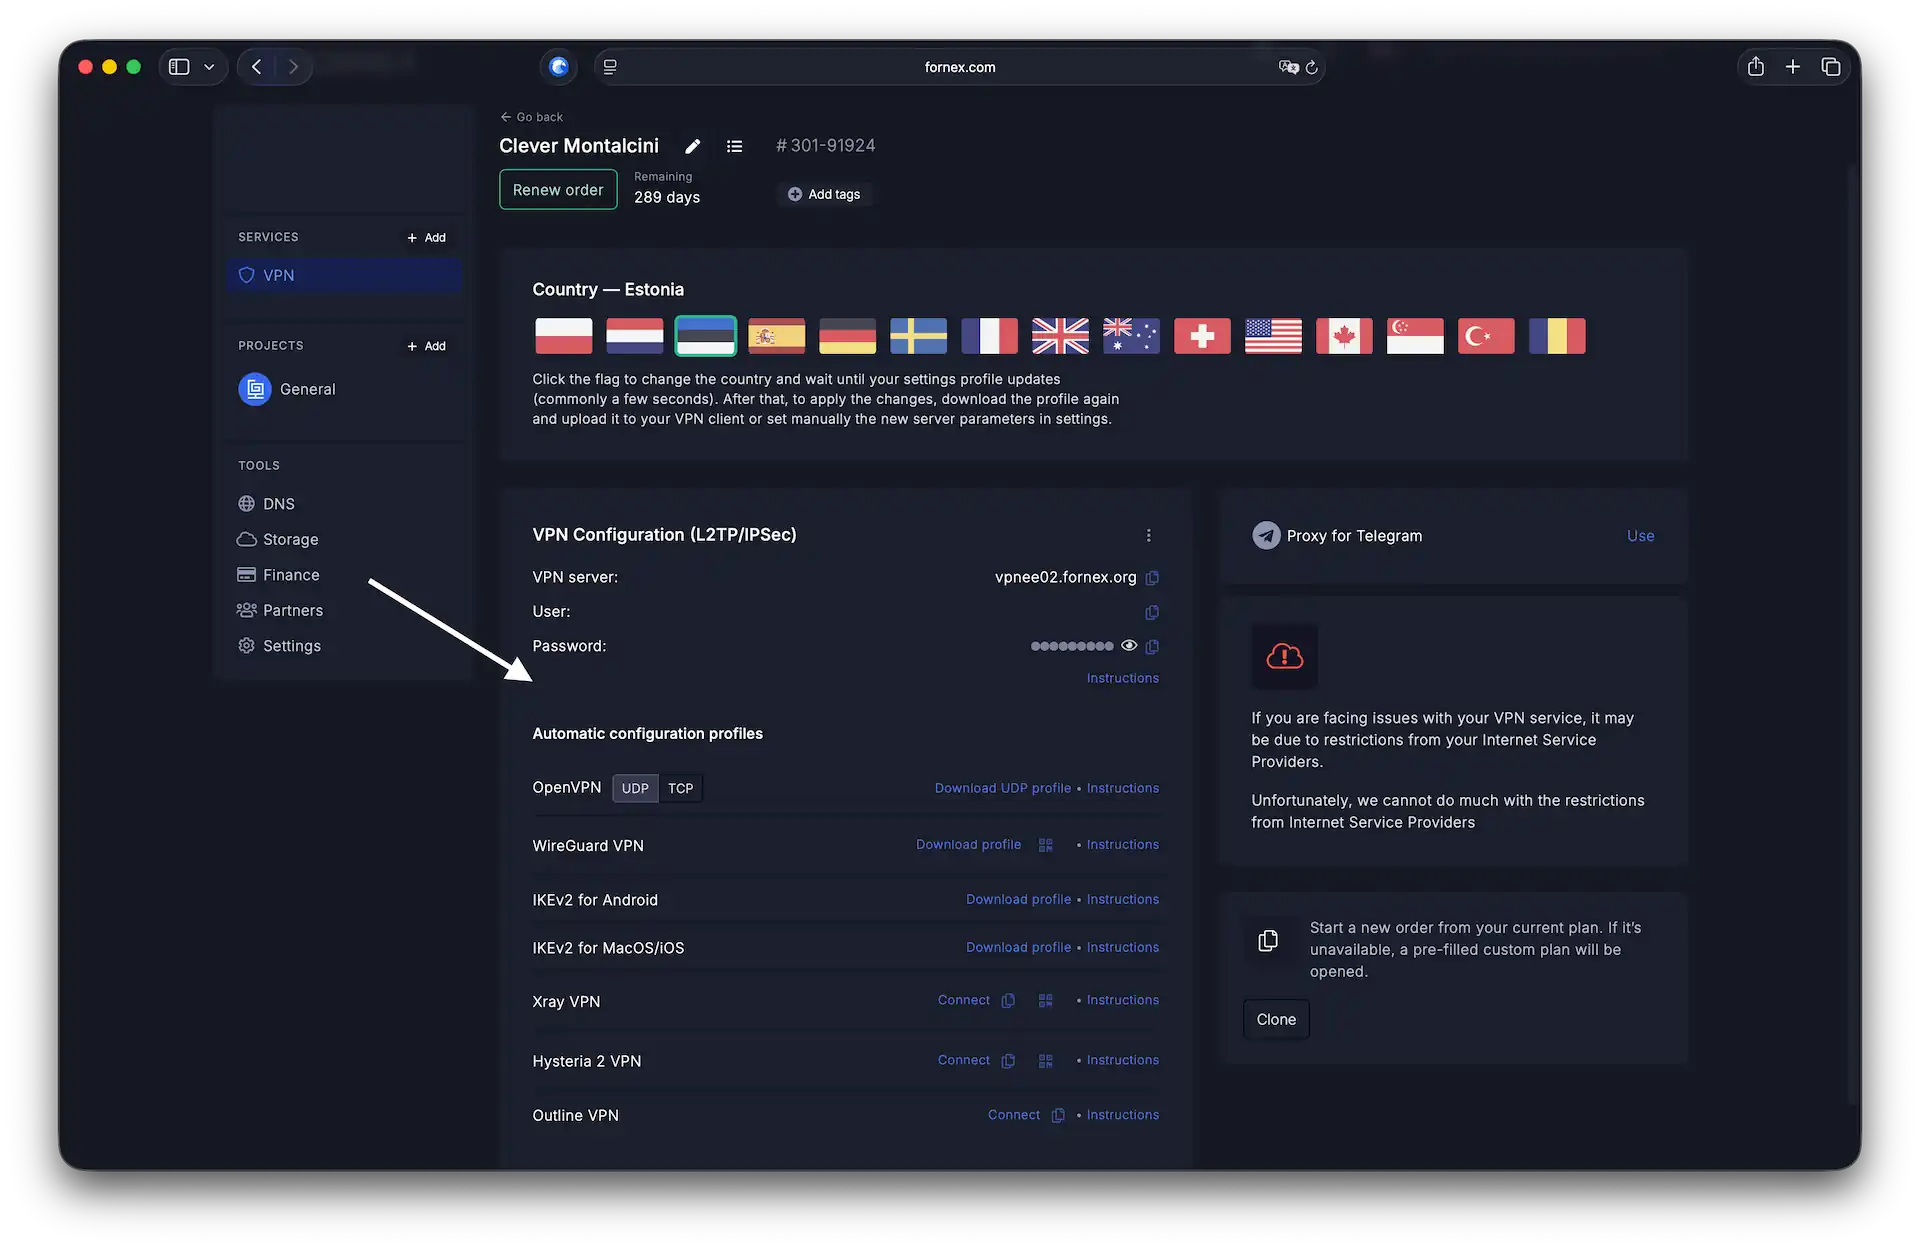Open Partners section
The height and width of the screenshot is (1248, 1920).
(x=280, y=611)
